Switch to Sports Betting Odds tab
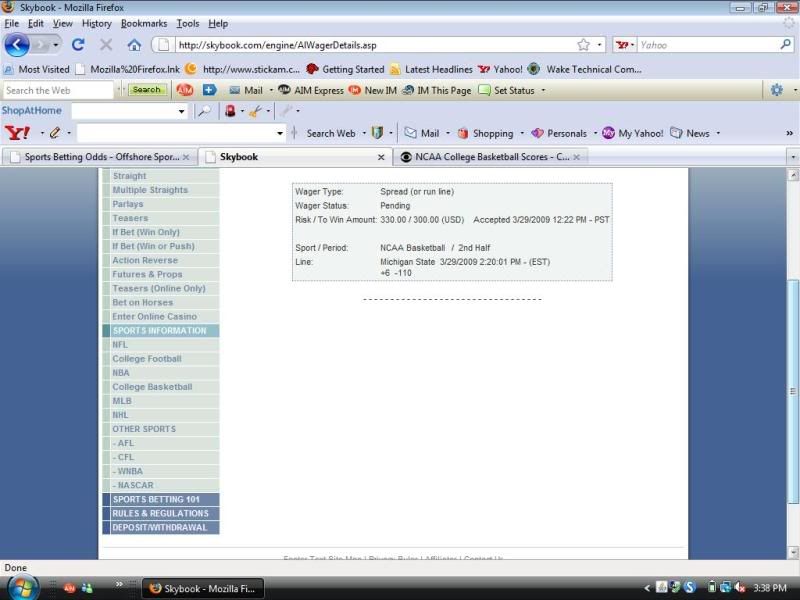This screenshot has height=600, width=800. 98,157
